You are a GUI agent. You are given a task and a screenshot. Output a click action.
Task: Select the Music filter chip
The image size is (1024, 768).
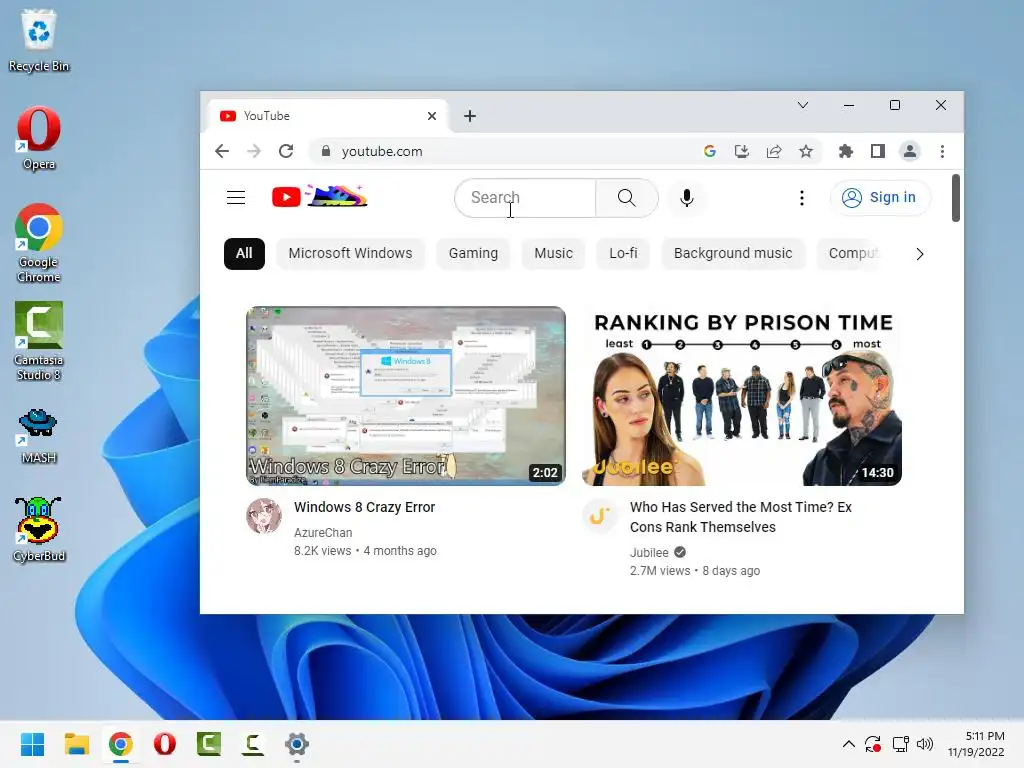tap(553, 253)
